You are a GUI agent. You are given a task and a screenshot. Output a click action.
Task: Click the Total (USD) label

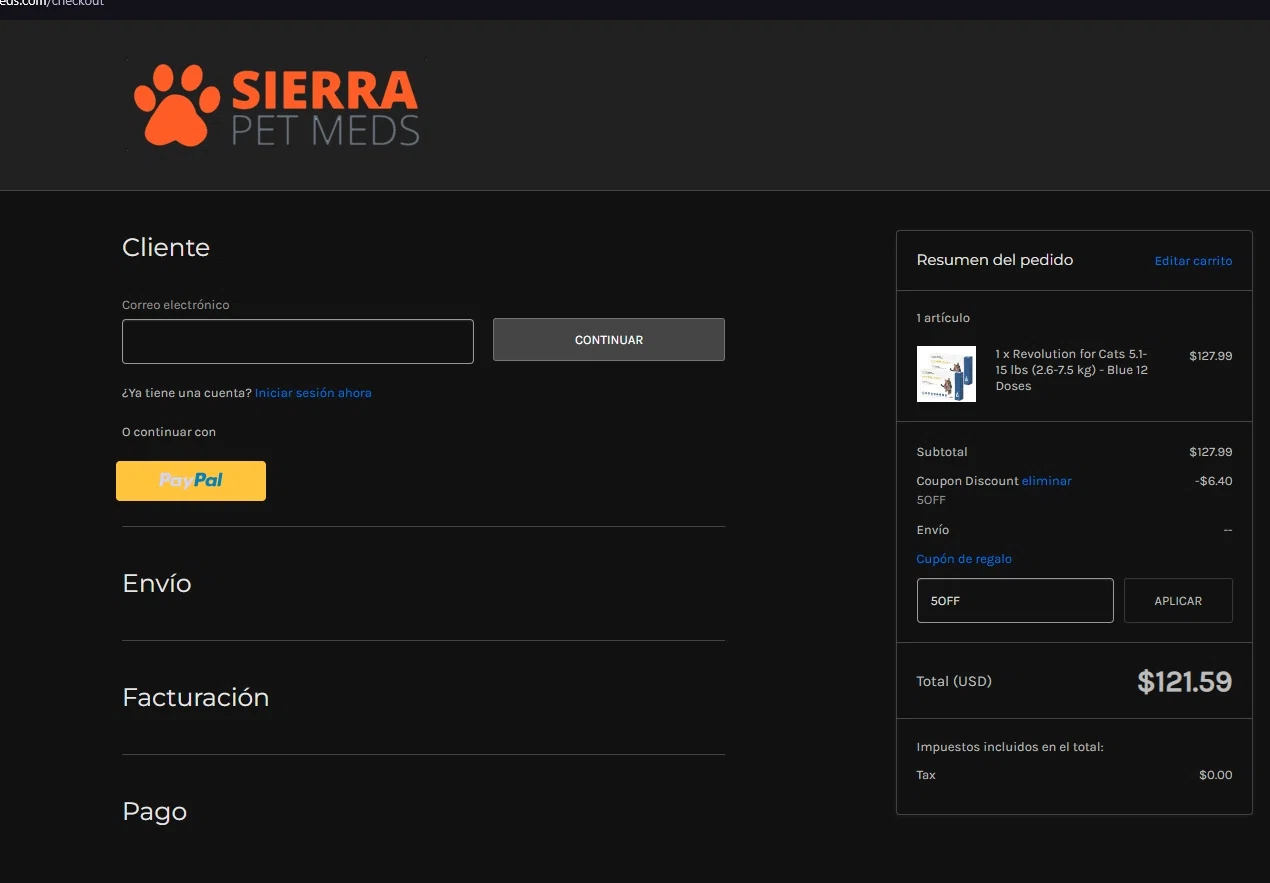[954, 682]
